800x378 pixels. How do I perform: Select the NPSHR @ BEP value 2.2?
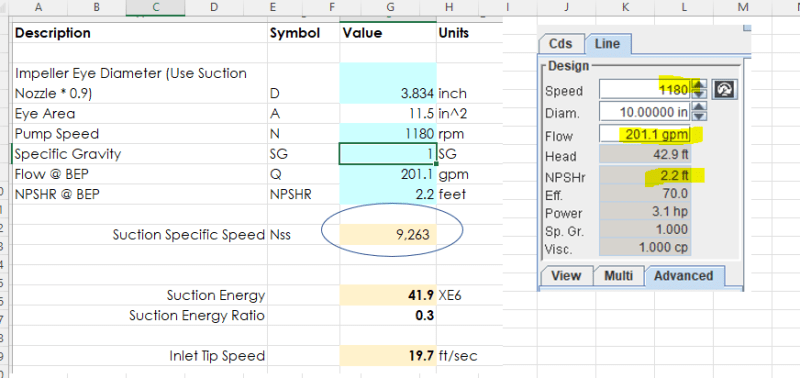click(388, 194)
